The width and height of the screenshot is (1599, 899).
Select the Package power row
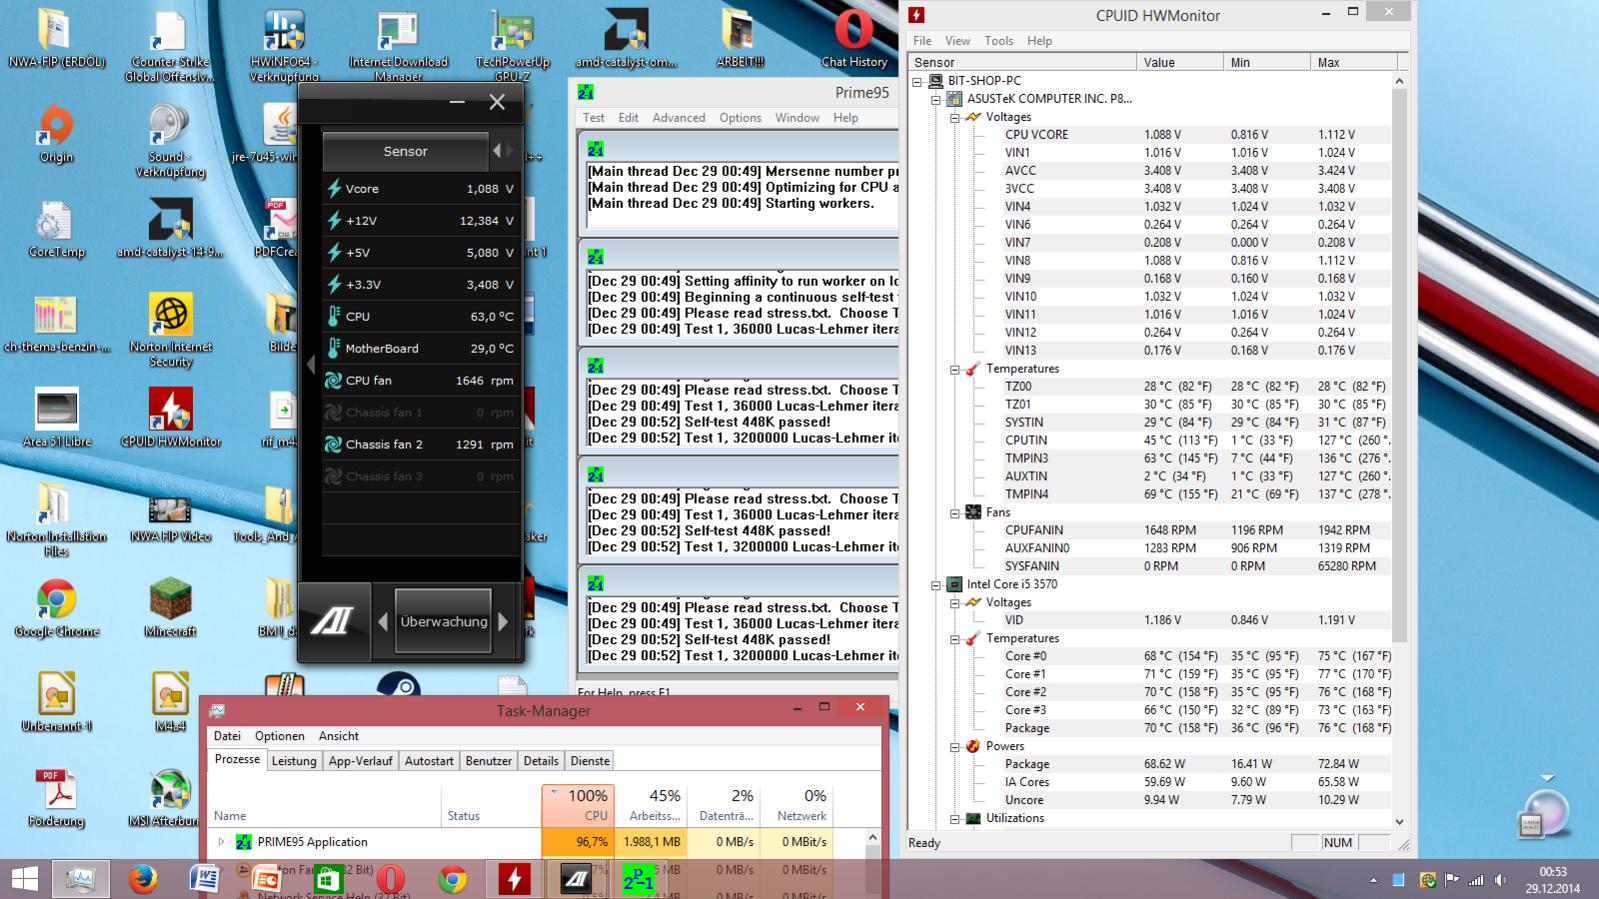(1197, 765)
